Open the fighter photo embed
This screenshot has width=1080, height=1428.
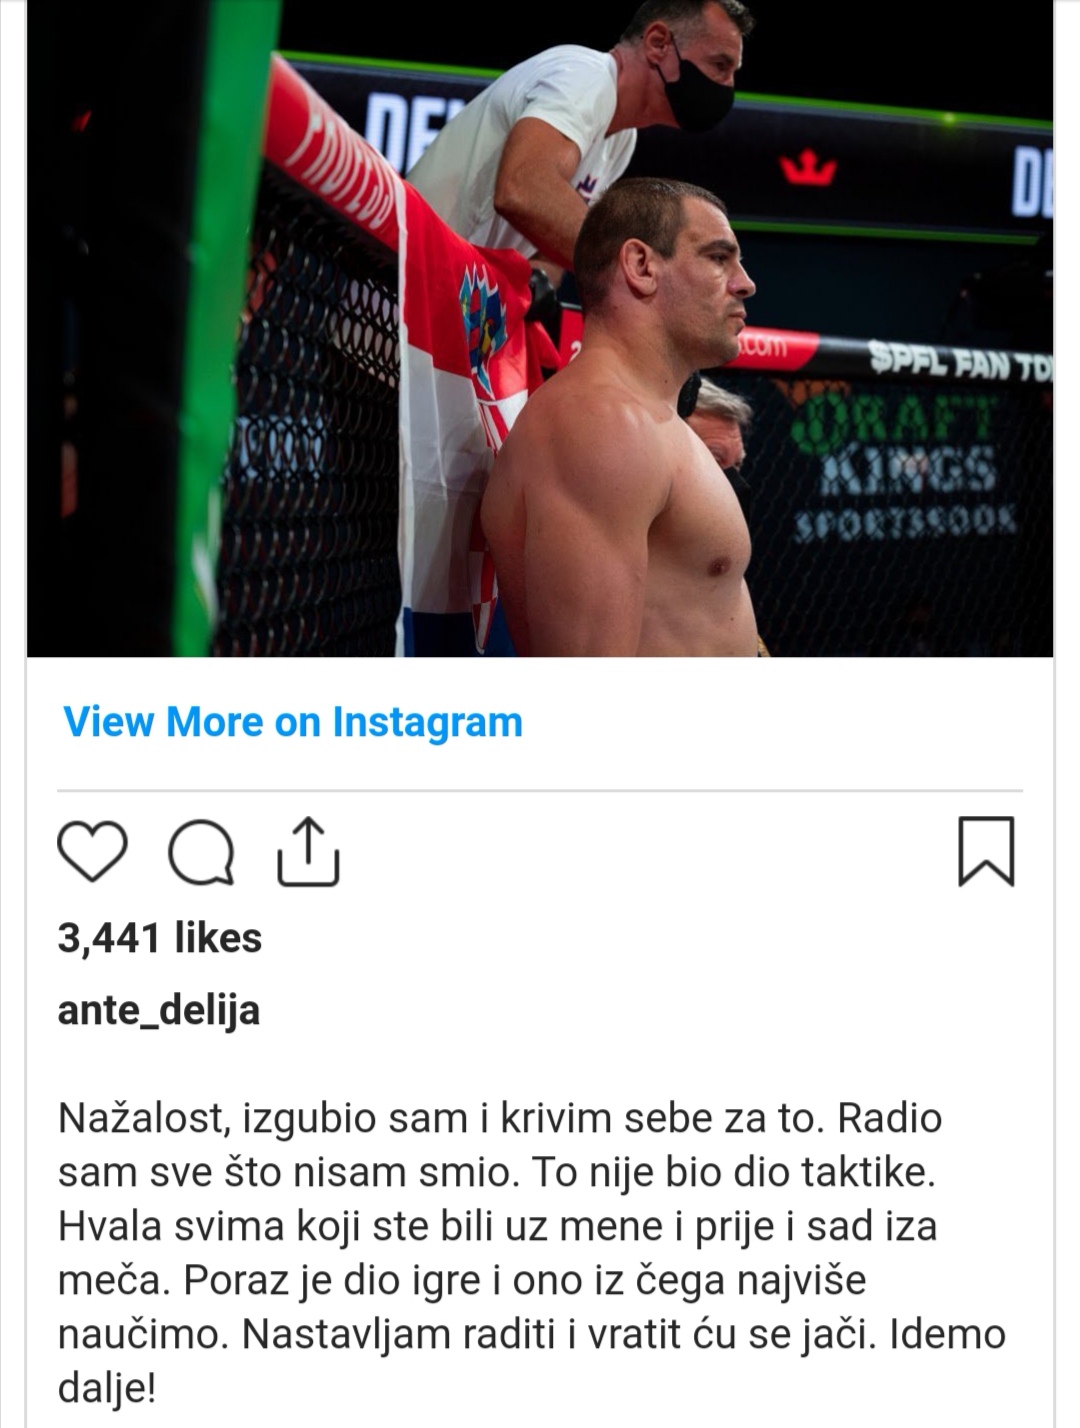tap(540, 328)
